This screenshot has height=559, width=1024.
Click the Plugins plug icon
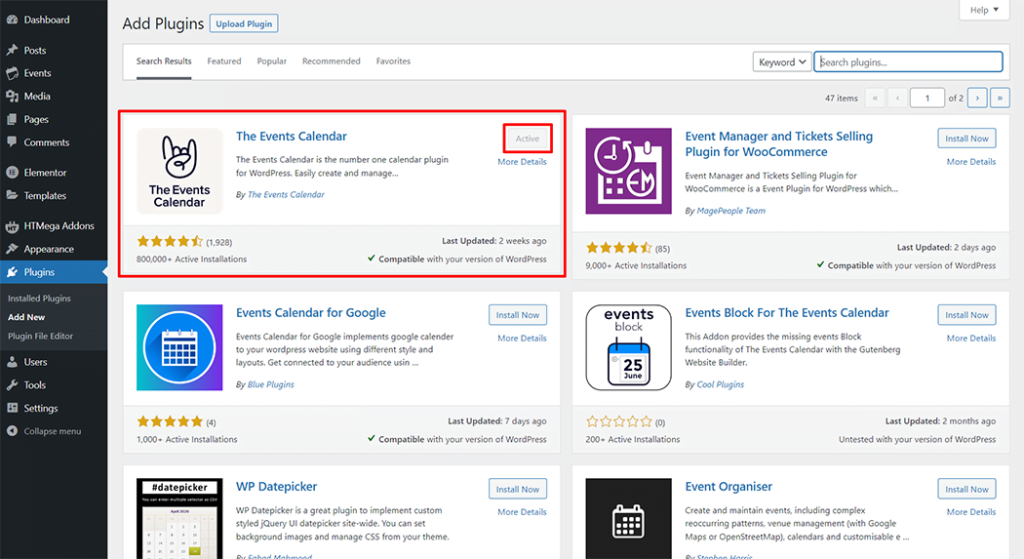click(12, 272)
